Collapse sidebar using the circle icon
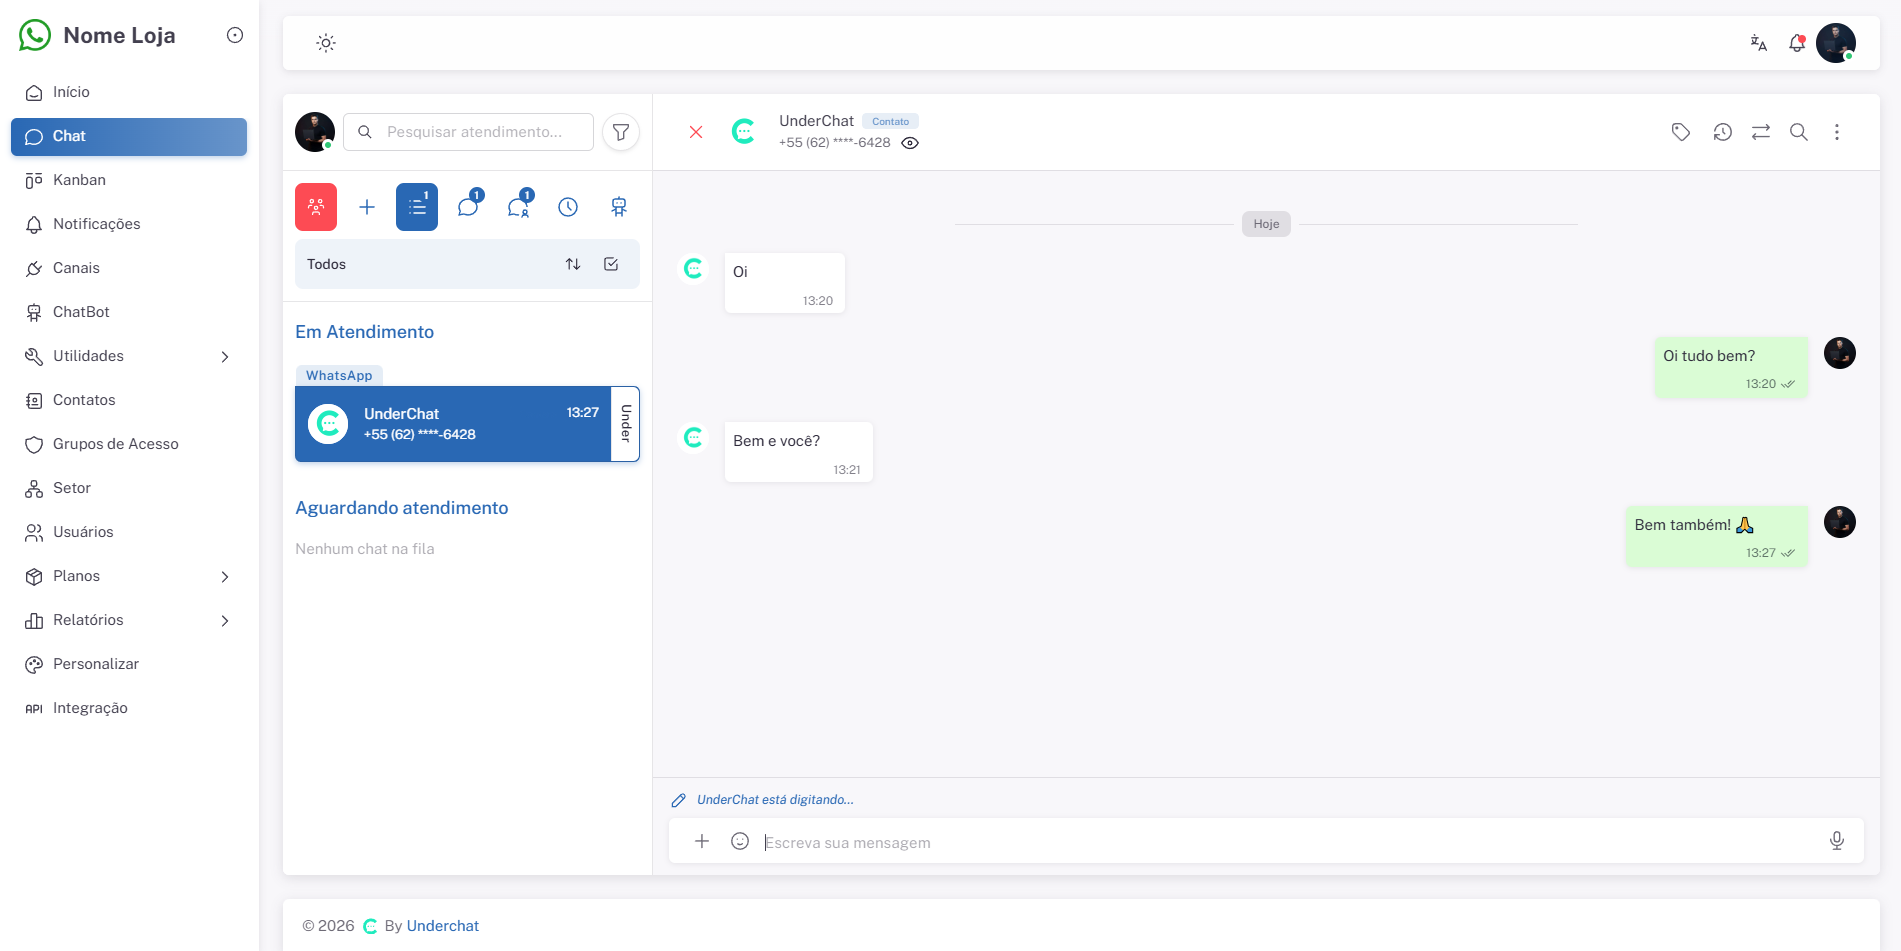1901x951 pixels. [235, 35]
